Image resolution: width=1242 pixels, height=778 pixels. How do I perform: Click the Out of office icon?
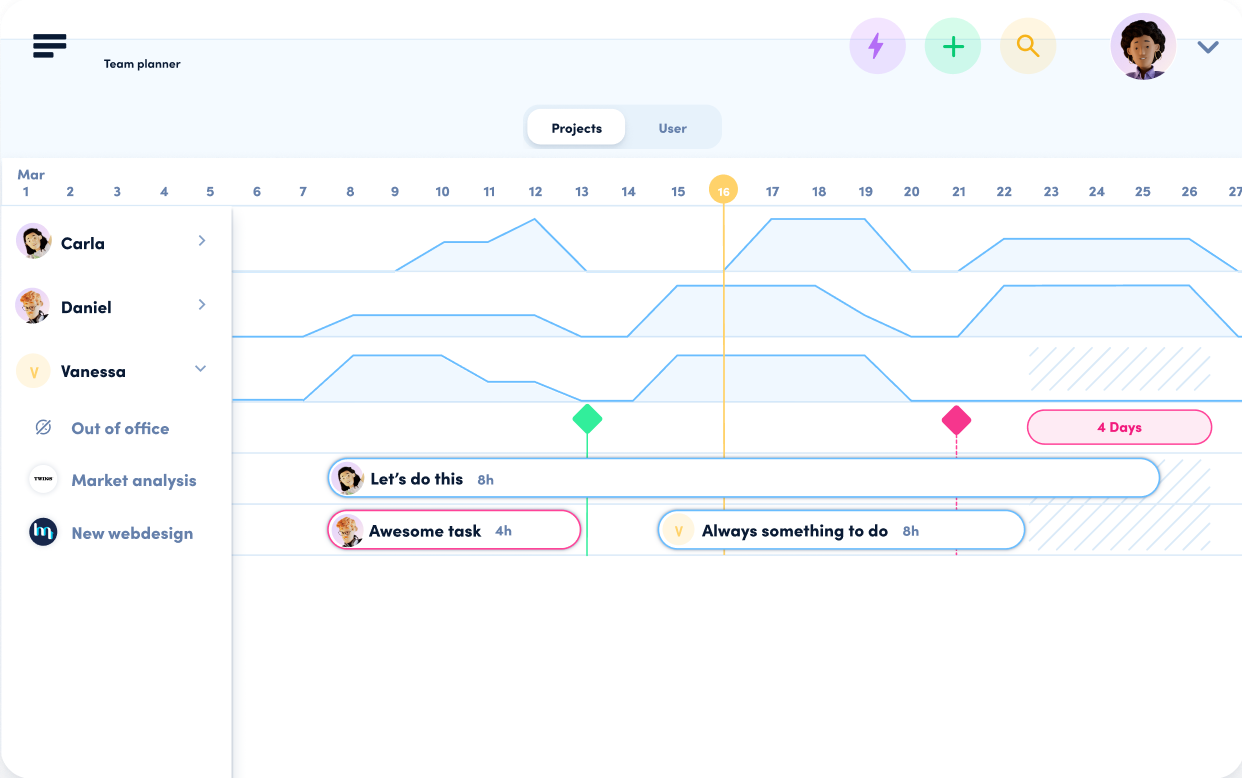(x=43, y=428)
